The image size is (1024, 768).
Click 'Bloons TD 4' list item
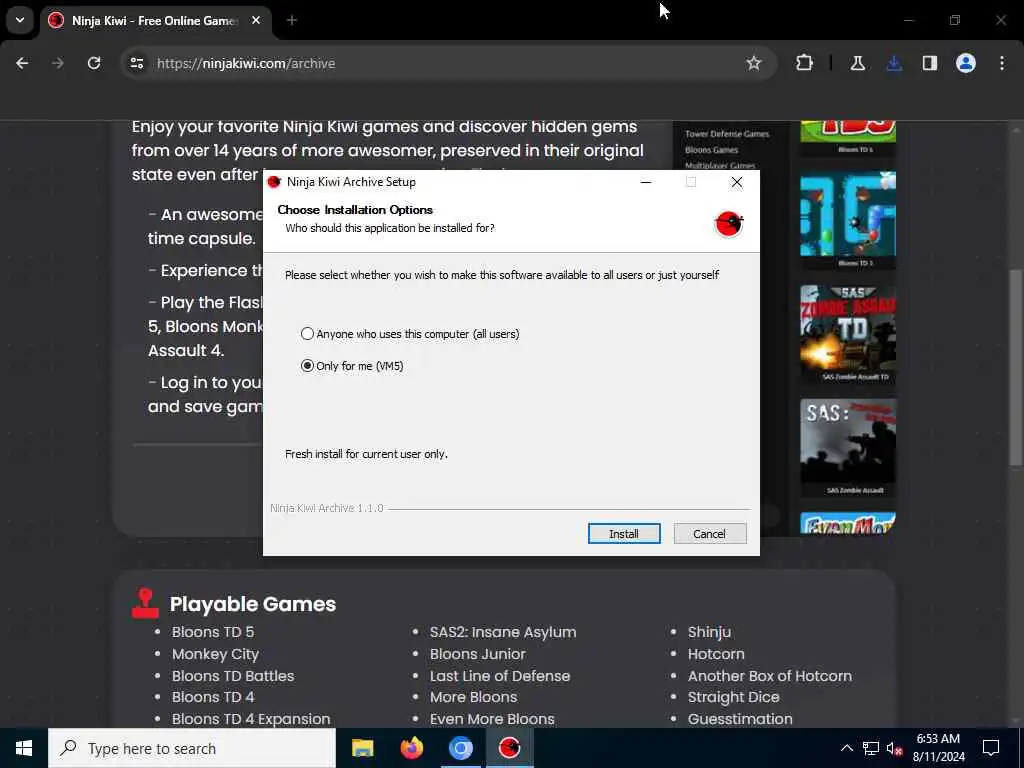[213, 697]
